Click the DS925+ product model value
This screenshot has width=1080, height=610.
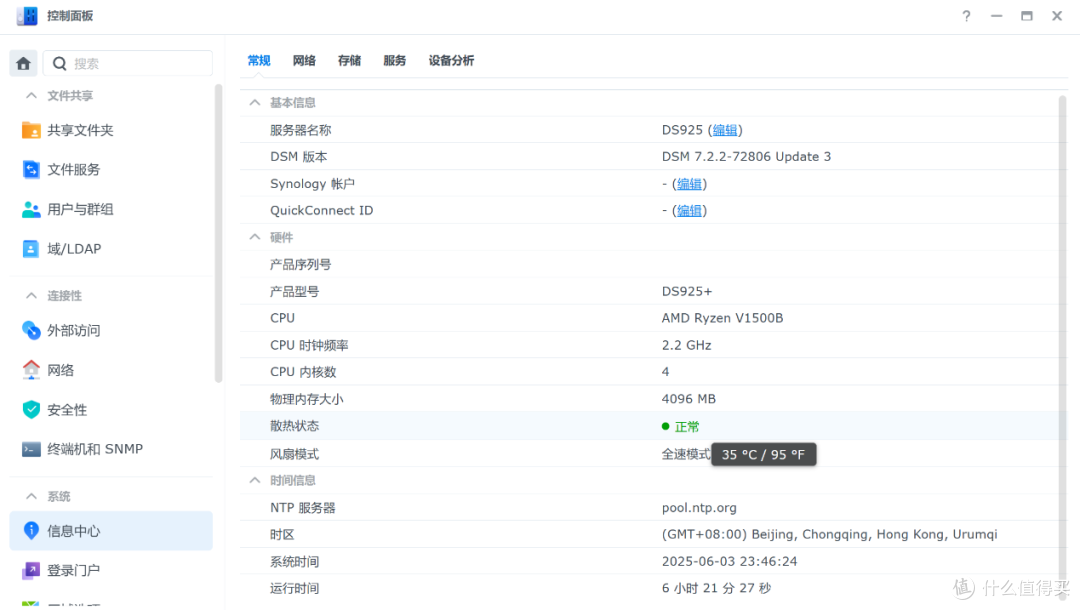click(x=687, y=291)
